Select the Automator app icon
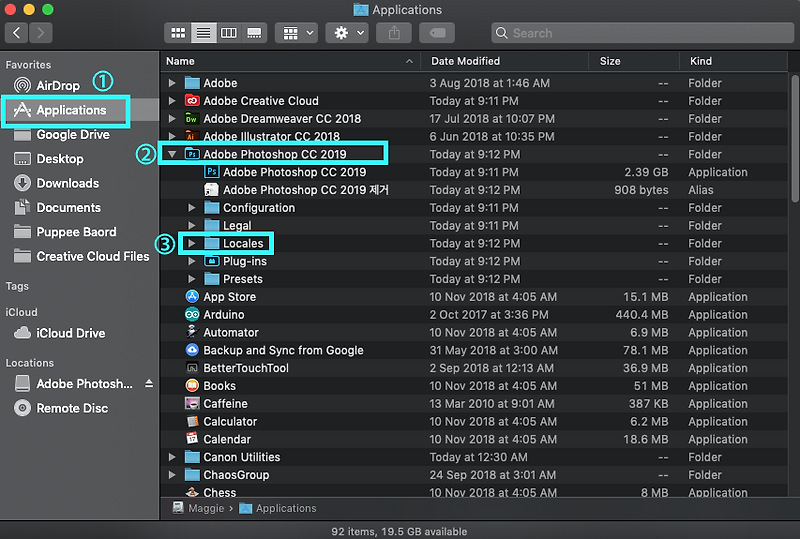The width and height of the screenshot is (800, 539). click(x=192, y=332)
